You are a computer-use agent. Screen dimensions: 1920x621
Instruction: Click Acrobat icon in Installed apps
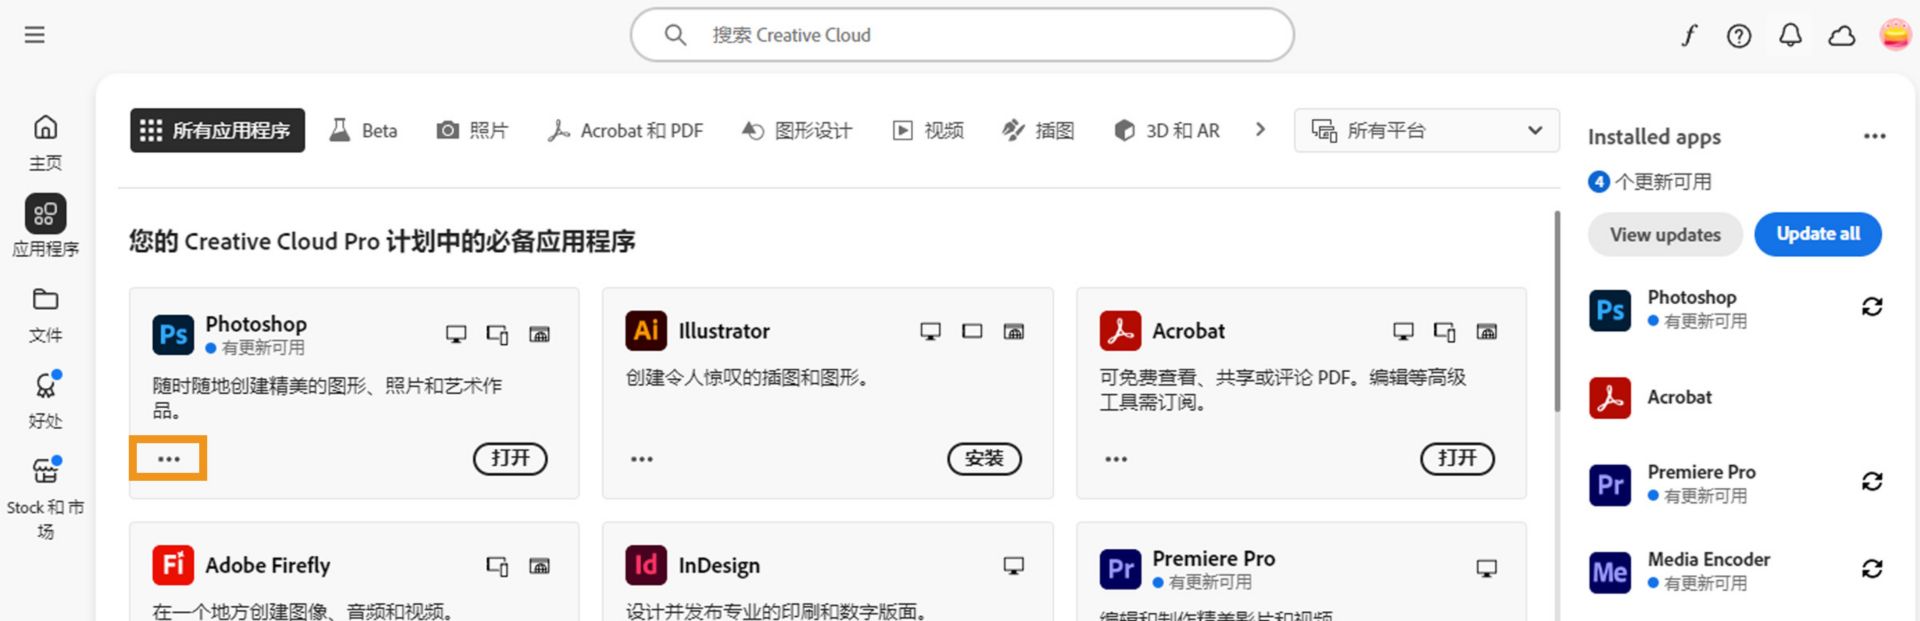click(1610, 398)
